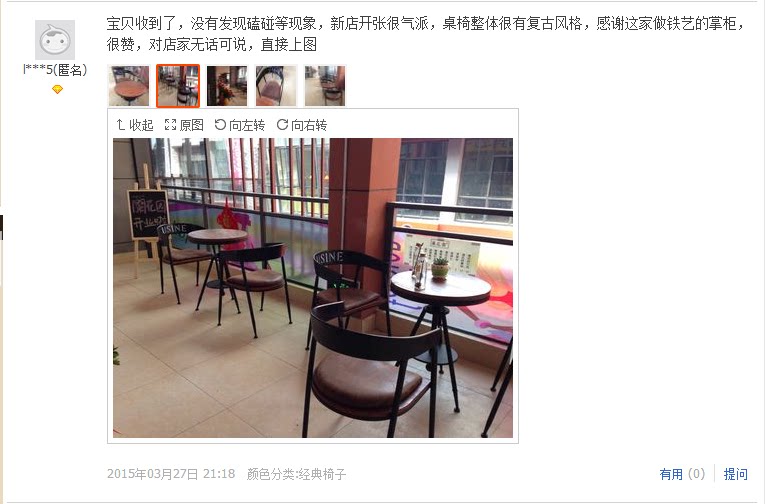Click the yellow diamond member badge
765x504 pixels.
pos(57,89)
